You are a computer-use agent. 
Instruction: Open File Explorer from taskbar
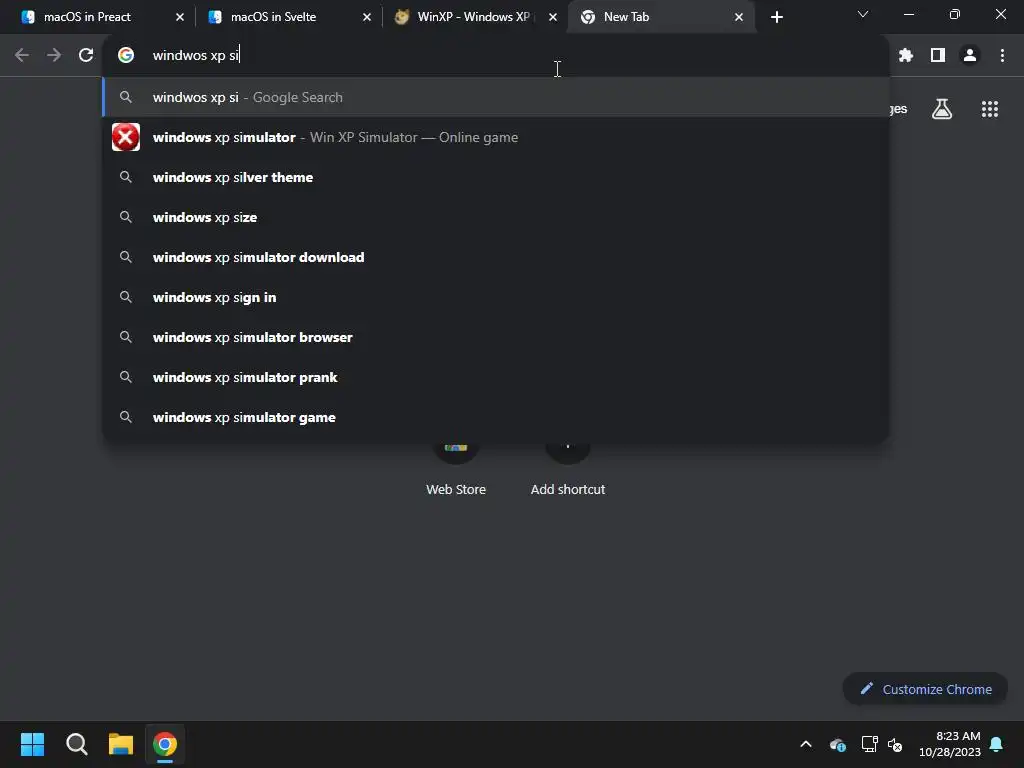[x=121, y=744]
